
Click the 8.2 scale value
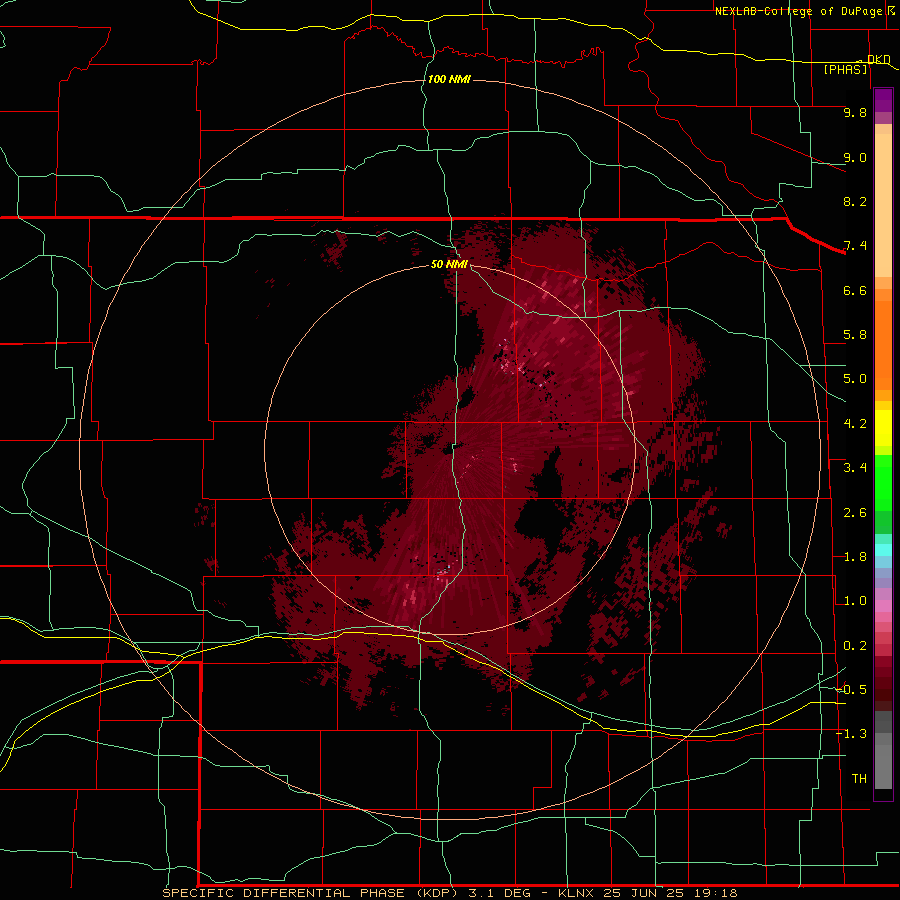click(x=855, y=201)
